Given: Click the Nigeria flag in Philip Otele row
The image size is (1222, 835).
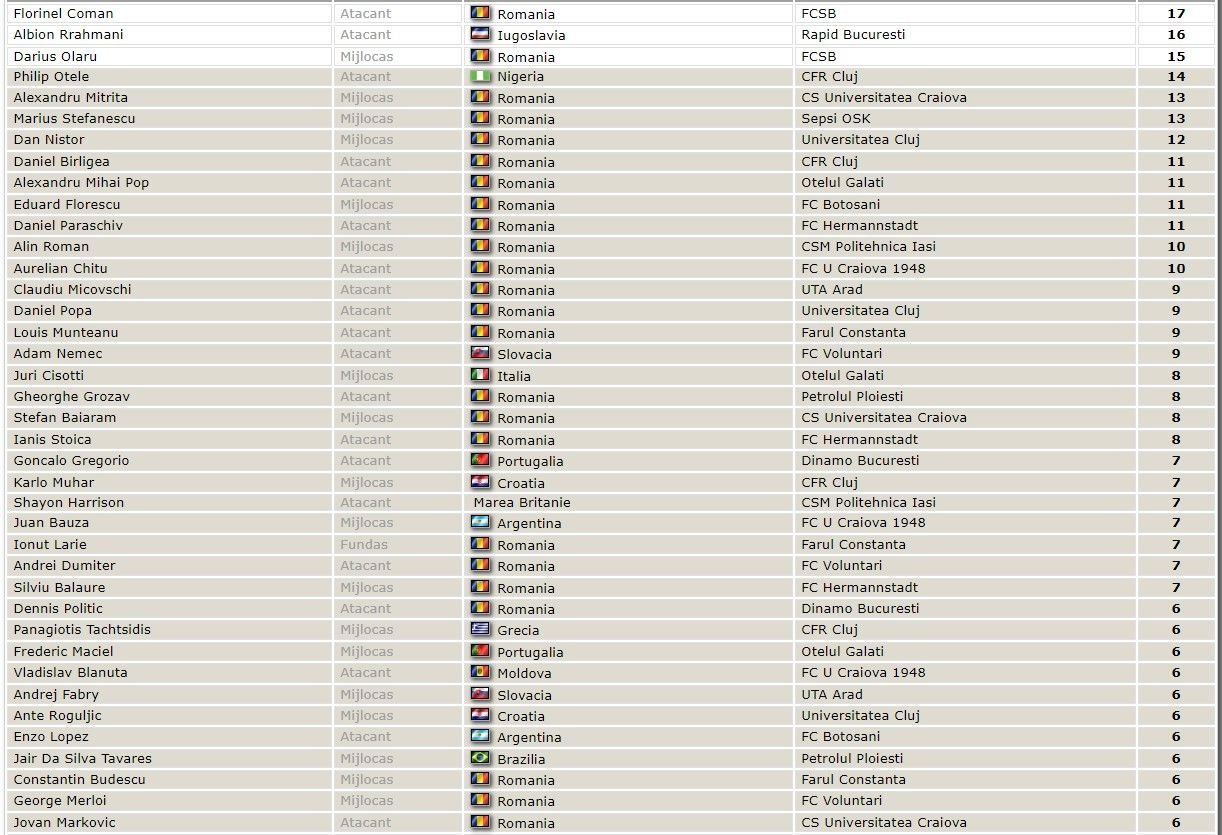Looking at the screenshot, I should 481,77.
